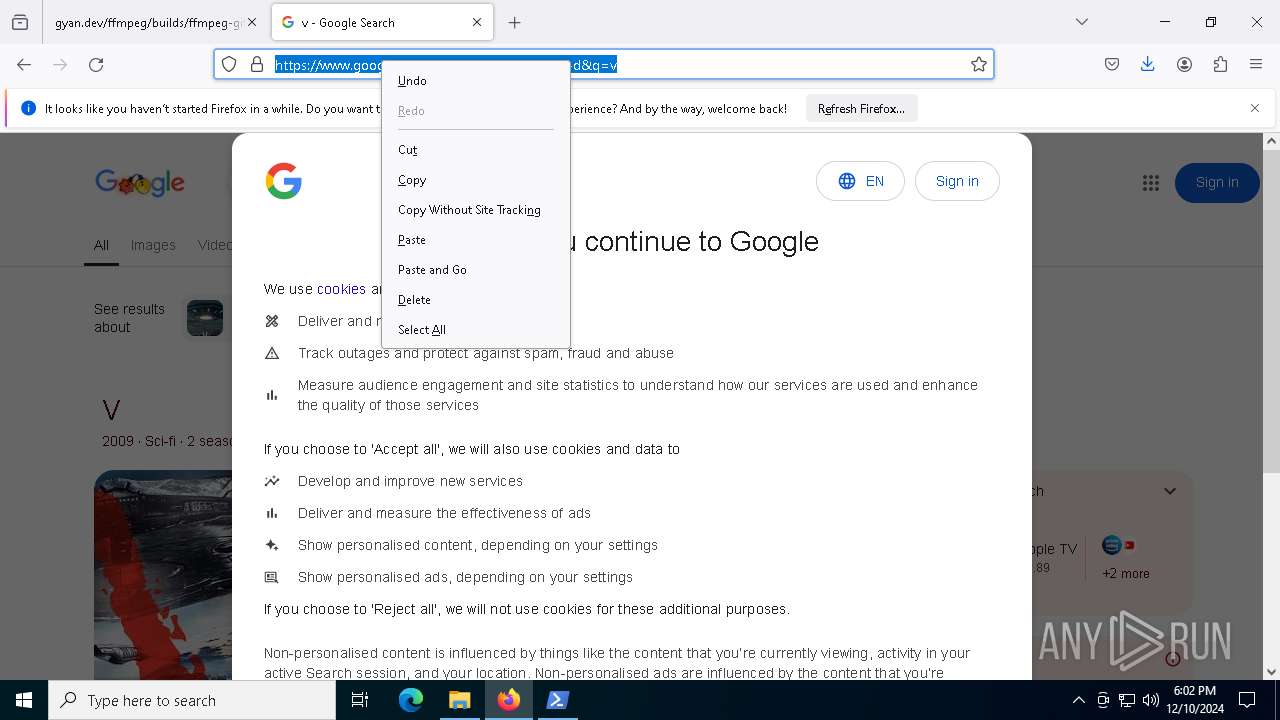Select the All search tab
The image size is (1280, 720).
(101, 245)
